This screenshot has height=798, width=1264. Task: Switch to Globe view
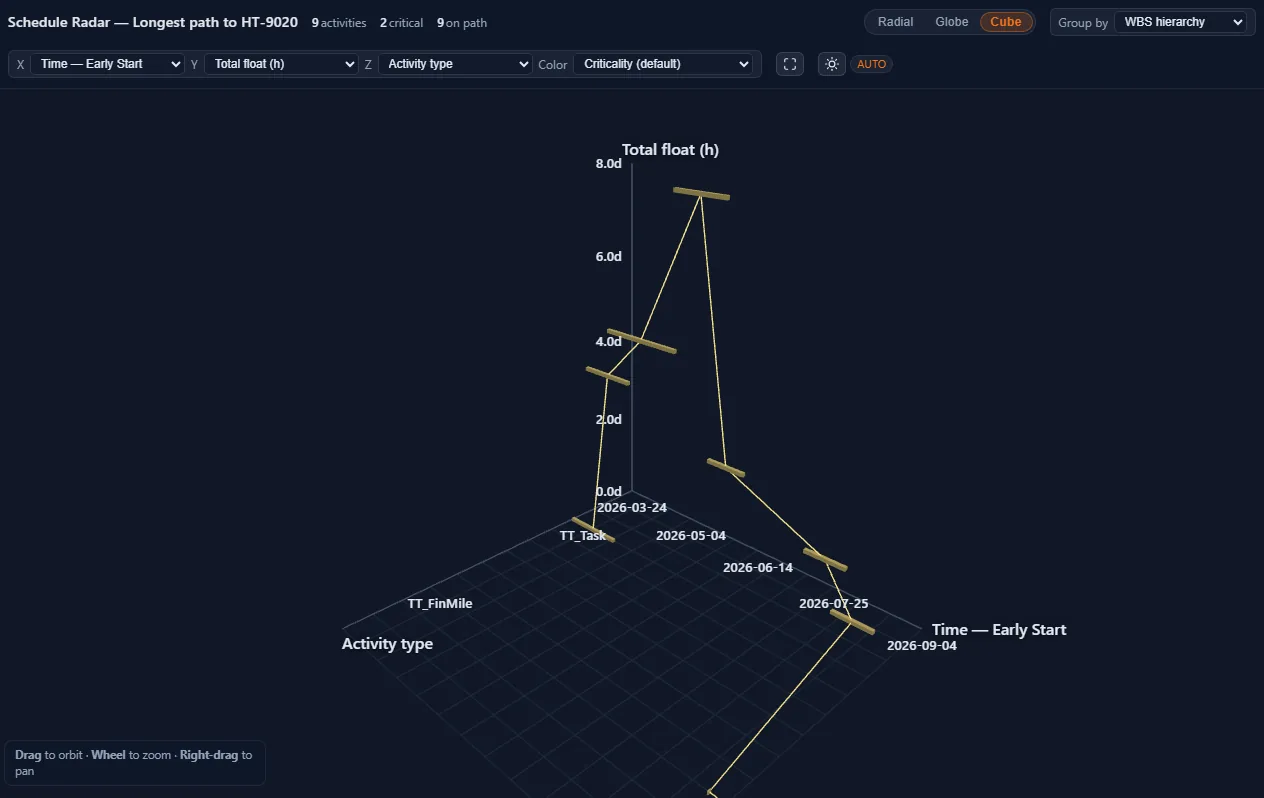(x=951, y=22)
